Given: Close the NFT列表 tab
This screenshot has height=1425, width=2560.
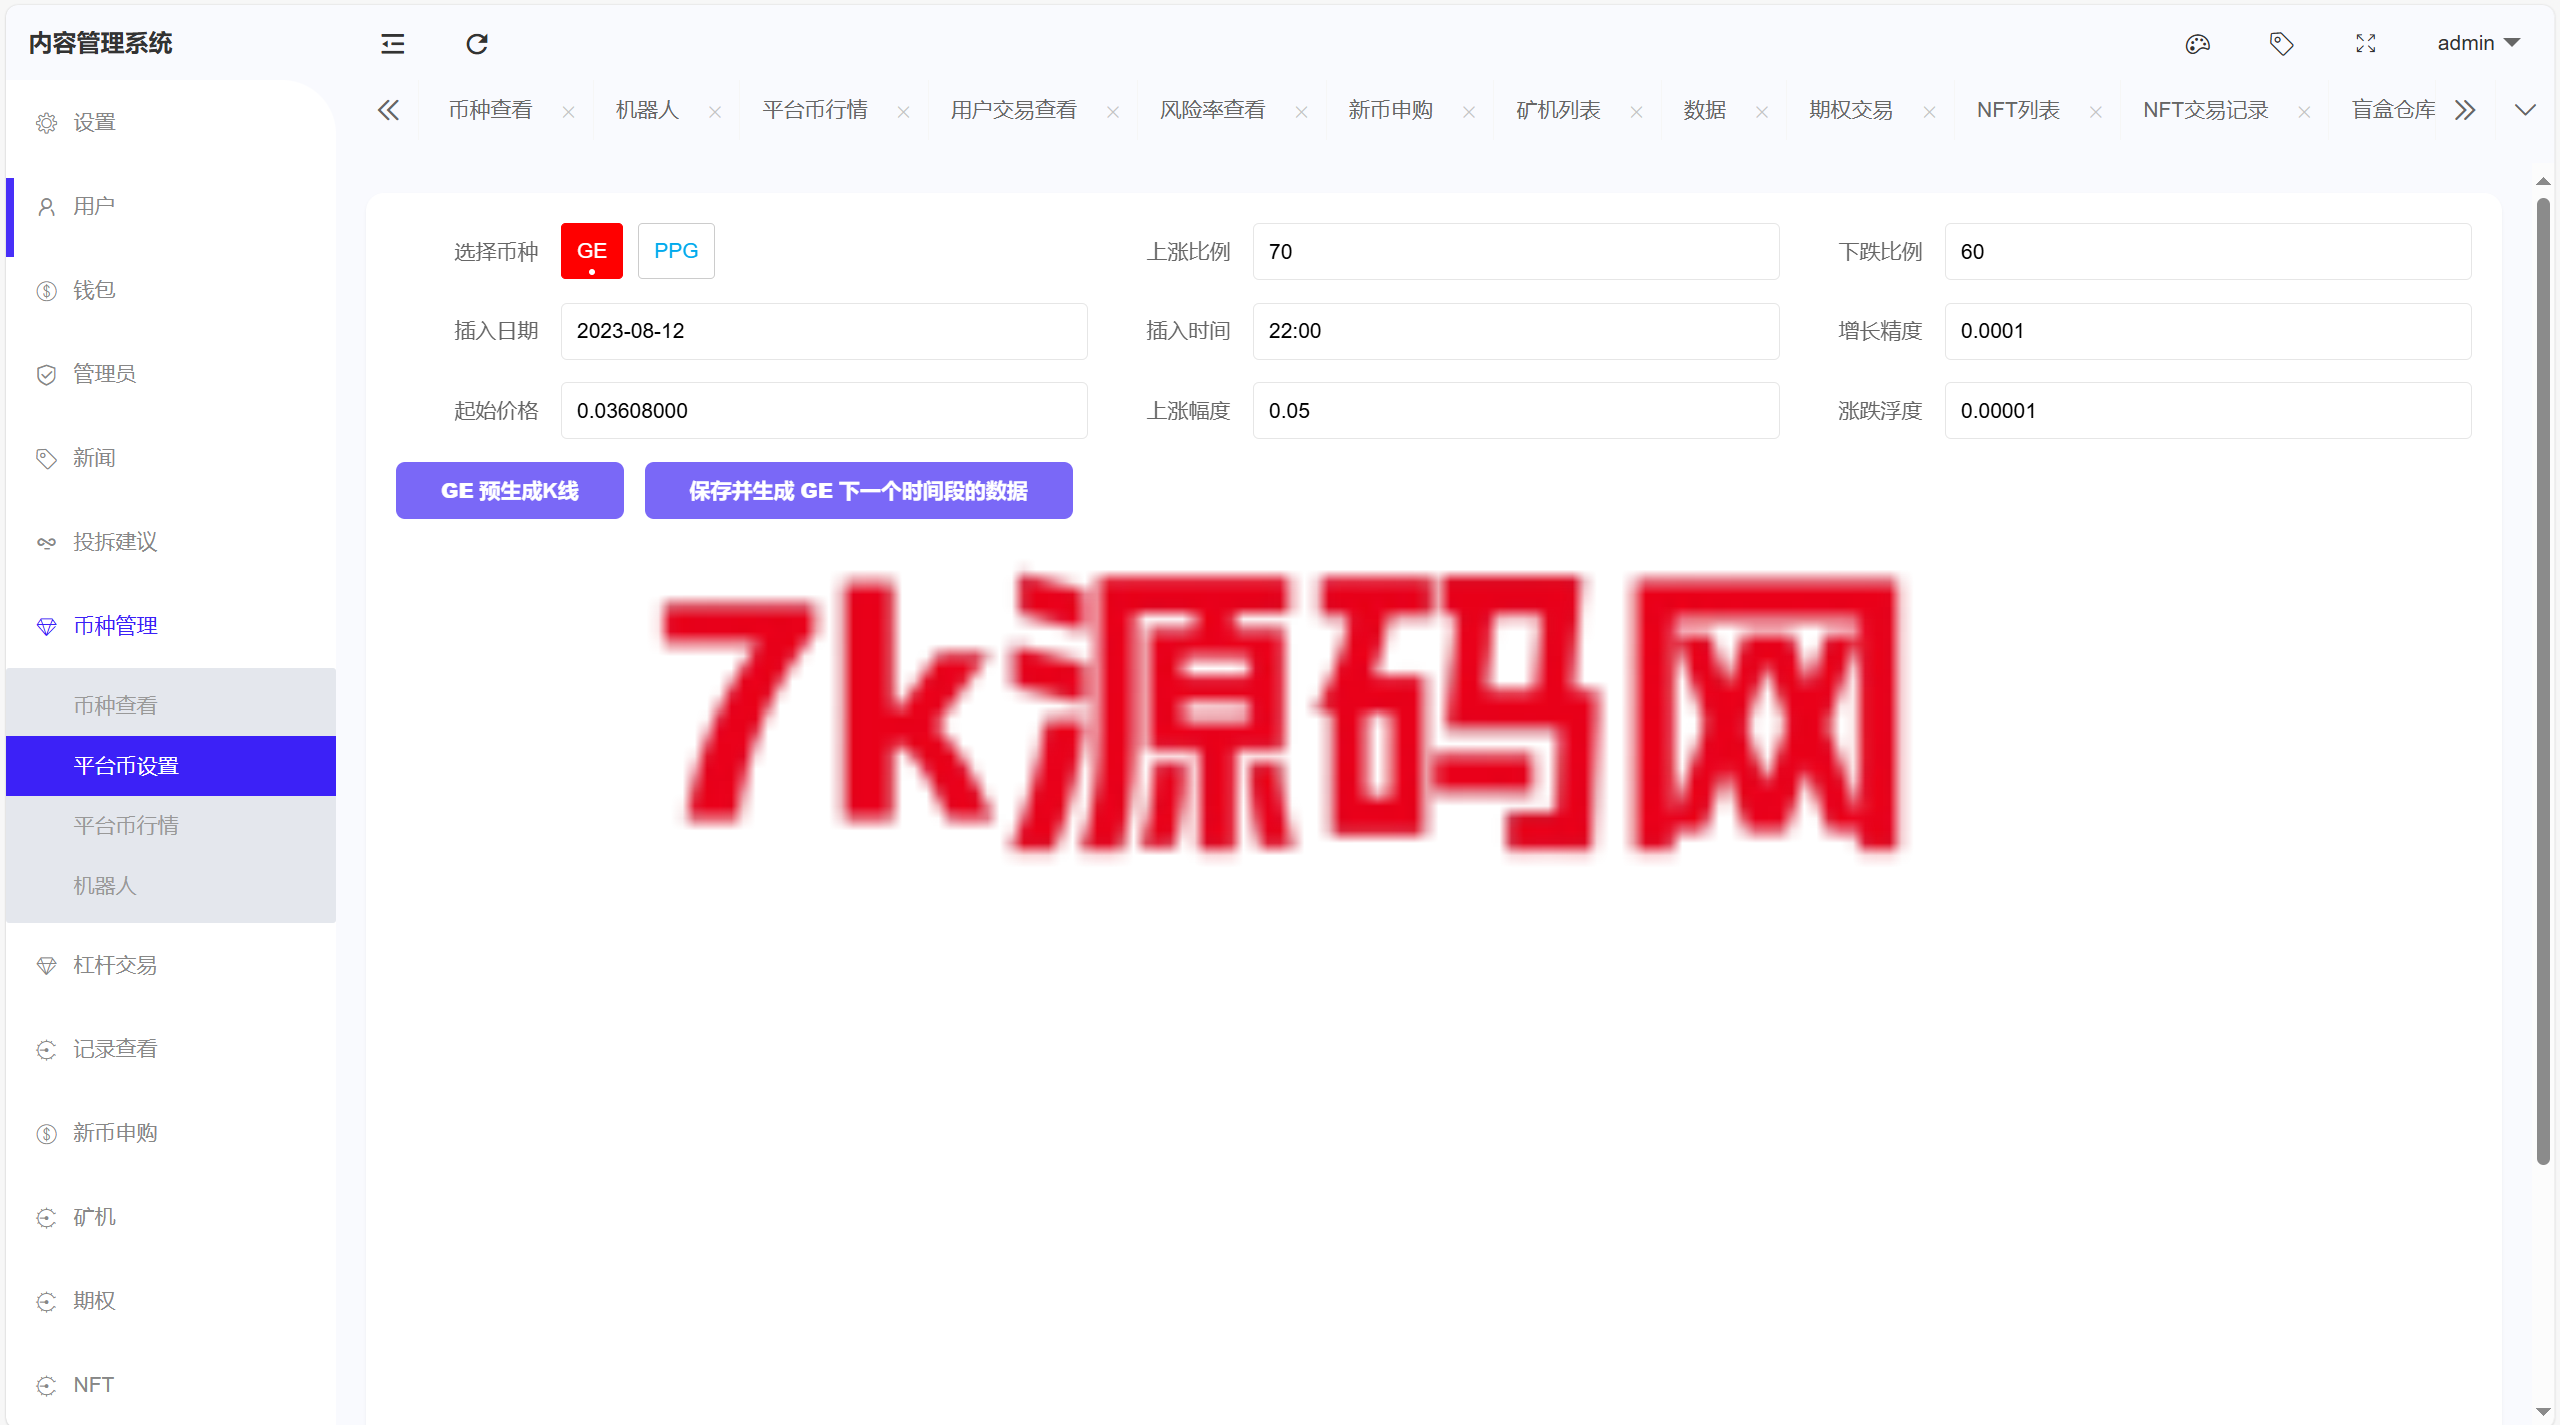Looking at the screenshot, I should pos(2095,112).
